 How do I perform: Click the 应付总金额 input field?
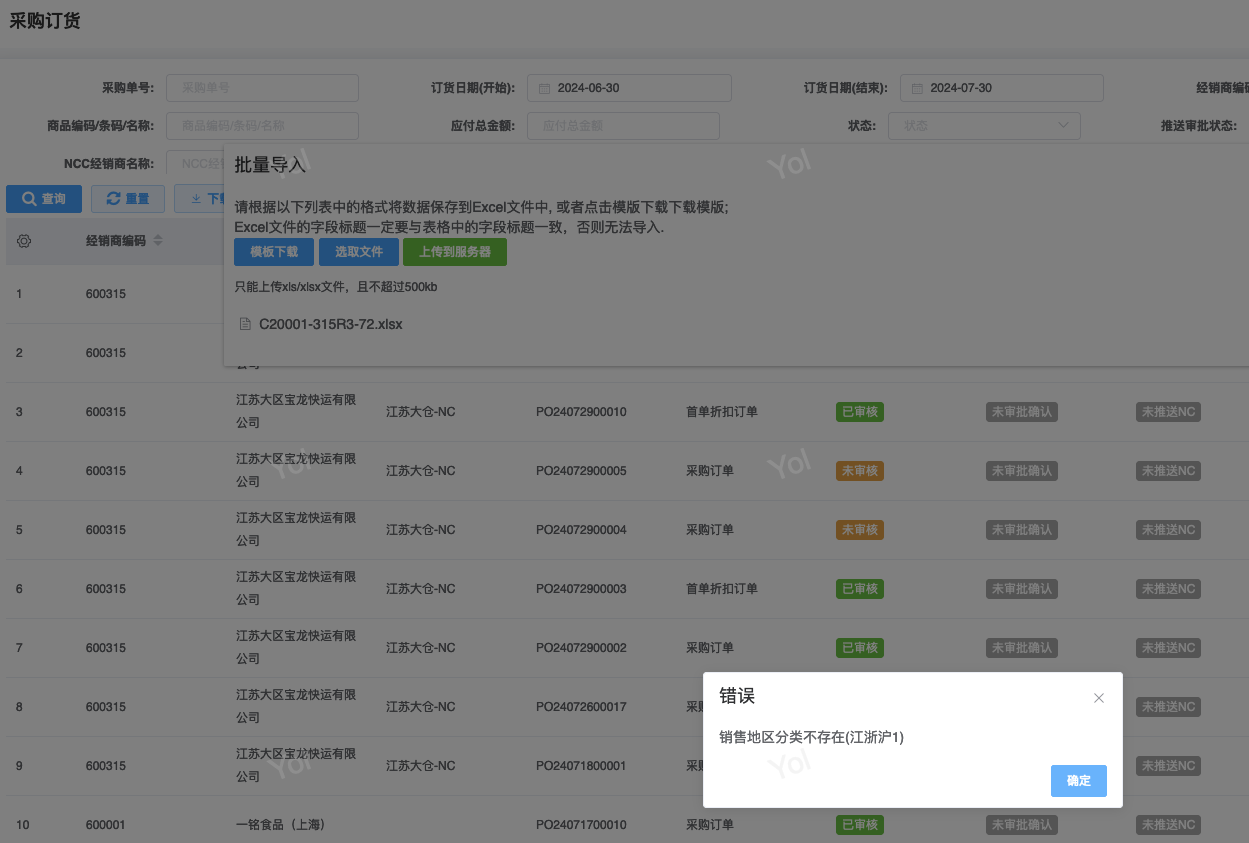pos(622,126)
